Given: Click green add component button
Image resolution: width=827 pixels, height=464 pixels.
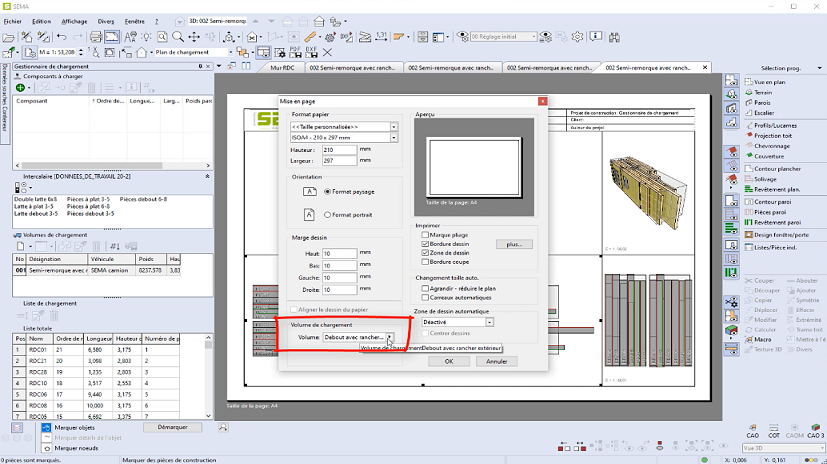Looking at the screenshot, I should (x=21, y=88).
